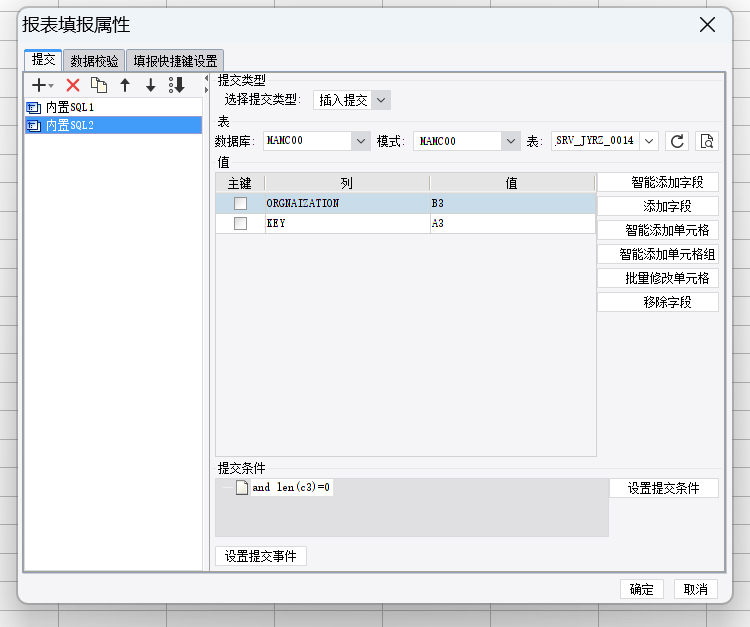The height and width of the screenshot is (627, 750).
Task: Open the 模式 dropdown
Action: (511, 141)
